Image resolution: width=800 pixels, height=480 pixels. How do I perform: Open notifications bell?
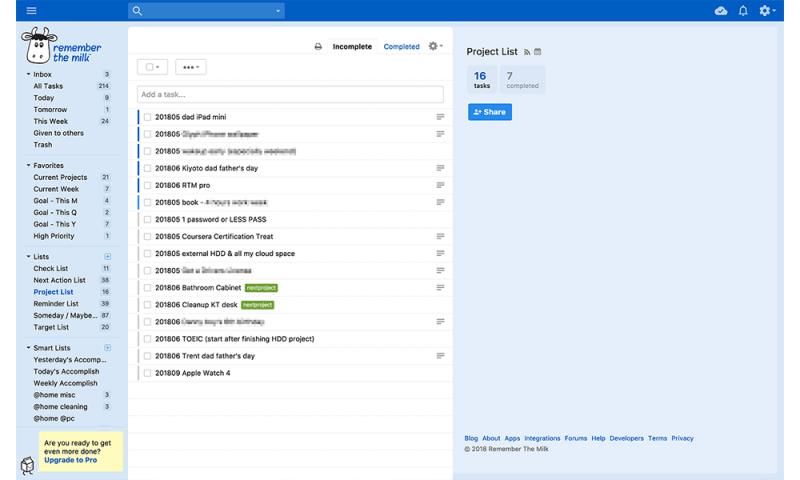click(743, 11)
